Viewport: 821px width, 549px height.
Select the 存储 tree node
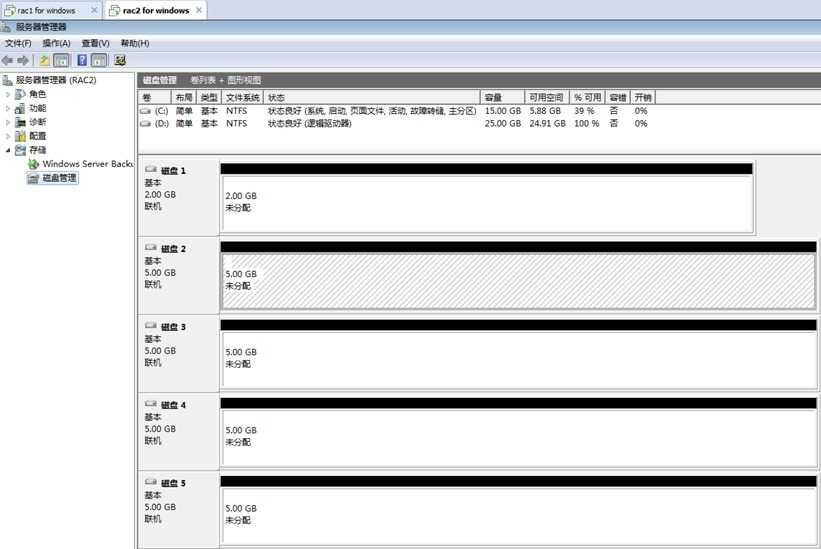point(38,150)
